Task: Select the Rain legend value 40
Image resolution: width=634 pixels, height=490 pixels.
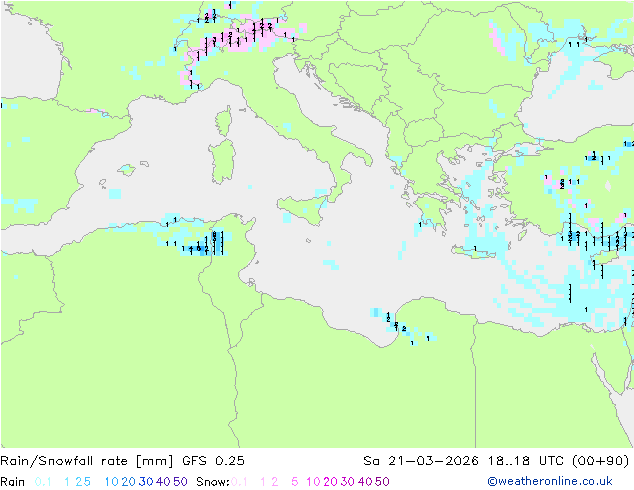Action: click(163, 482)
